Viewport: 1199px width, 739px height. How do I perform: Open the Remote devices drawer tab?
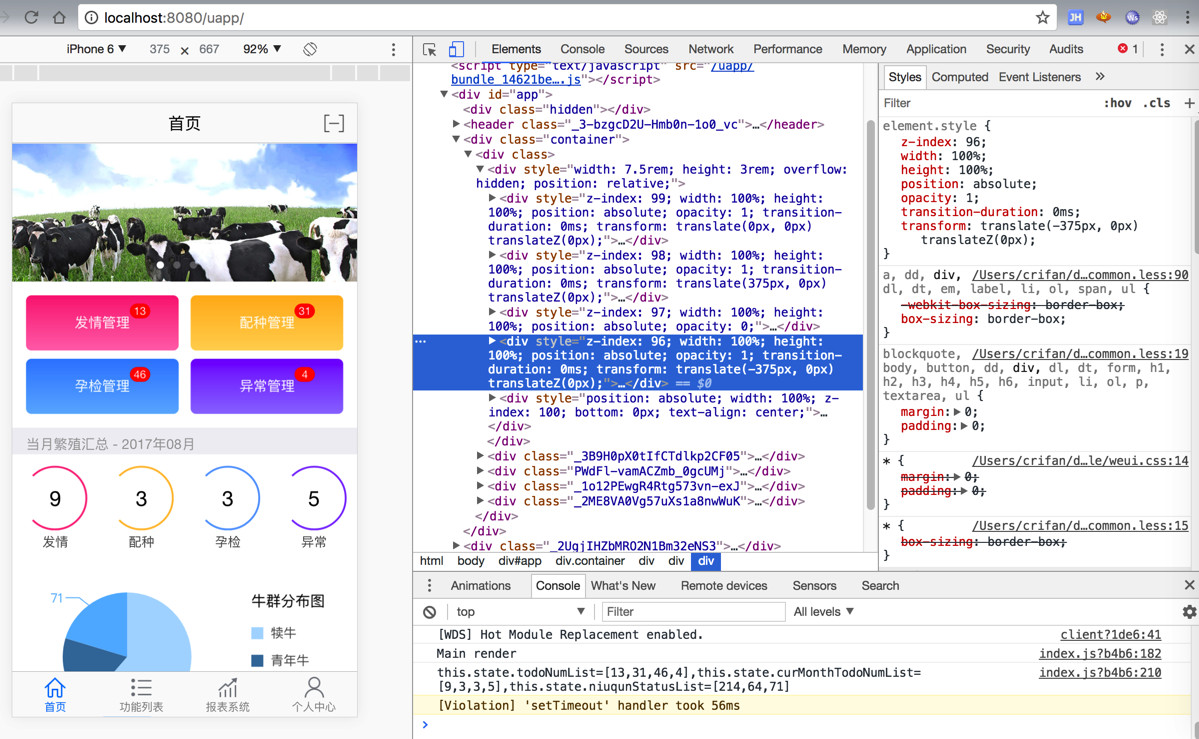(723, 585)
